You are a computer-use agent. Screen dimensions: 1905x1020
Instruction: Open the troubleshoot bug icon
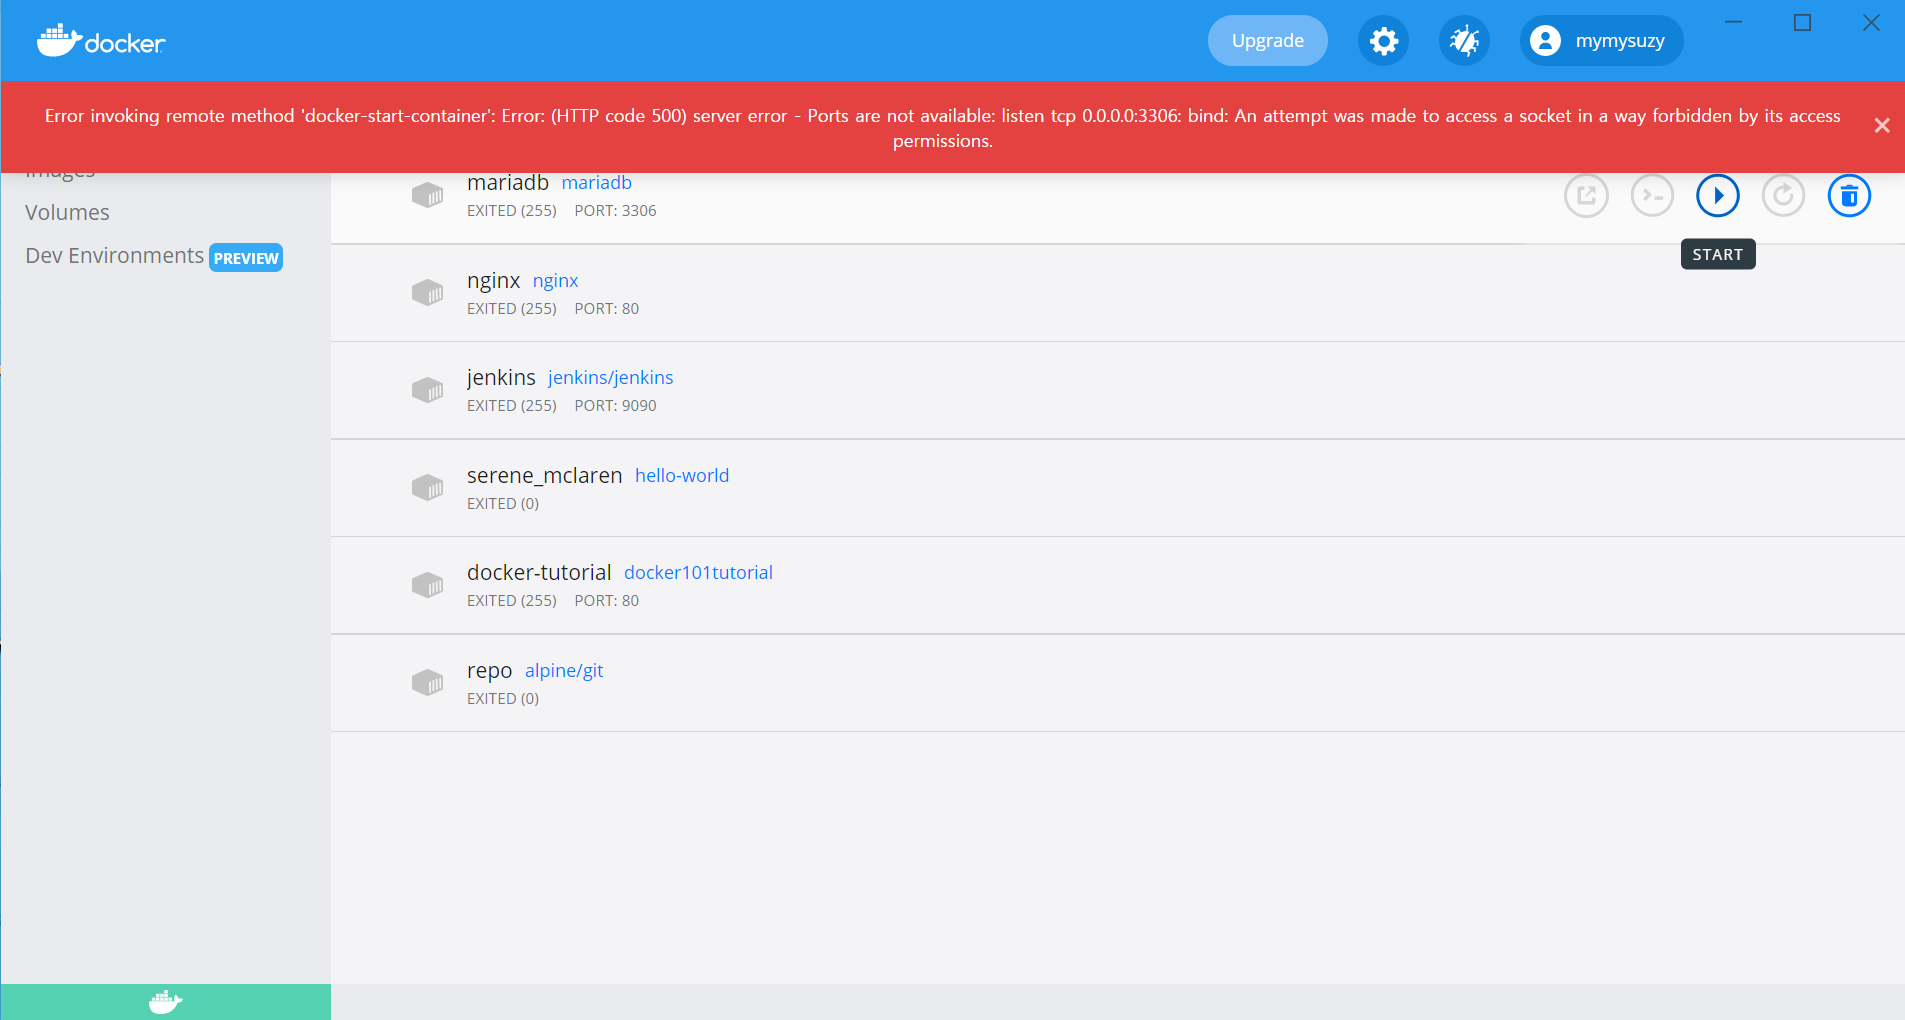pos(1464,41)
